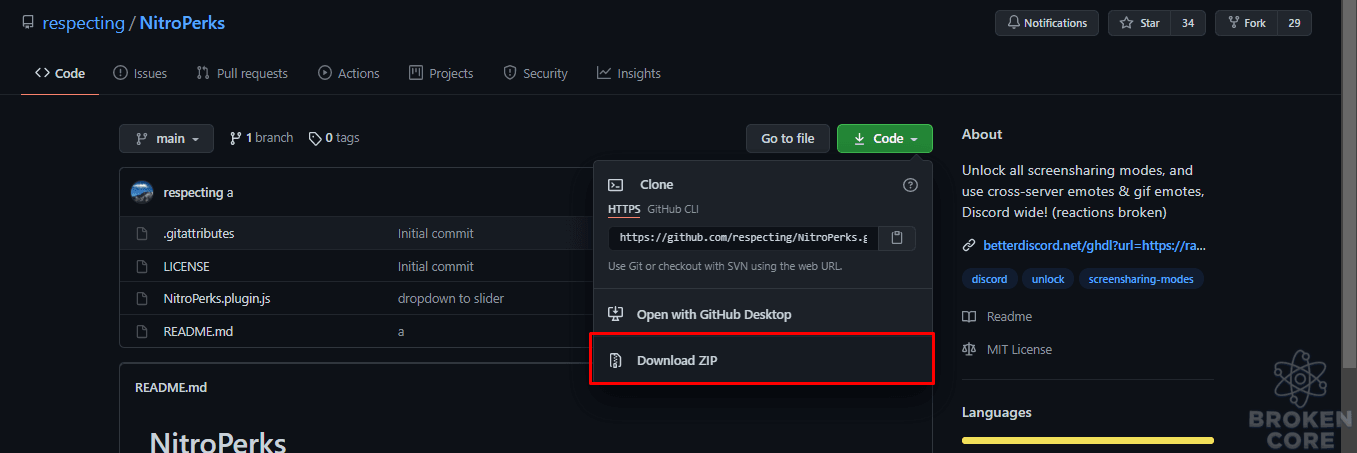Click the file icon beside NitroPerks.plugin.js

point(142,298)
